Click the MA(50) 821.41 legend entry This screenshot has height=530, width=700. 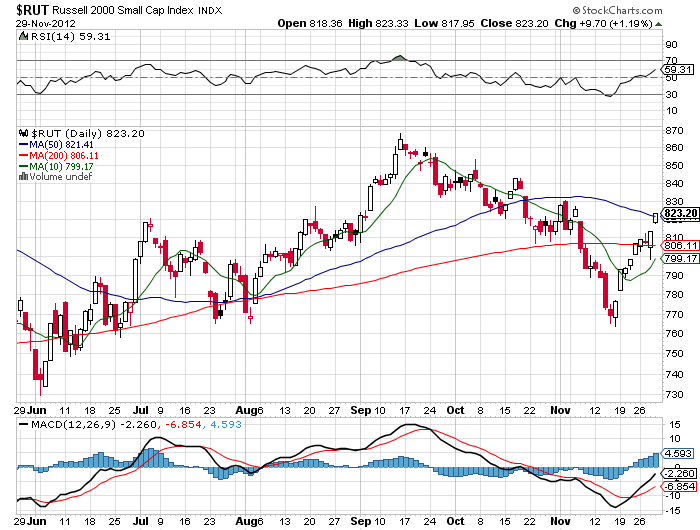tap(56, 145)
